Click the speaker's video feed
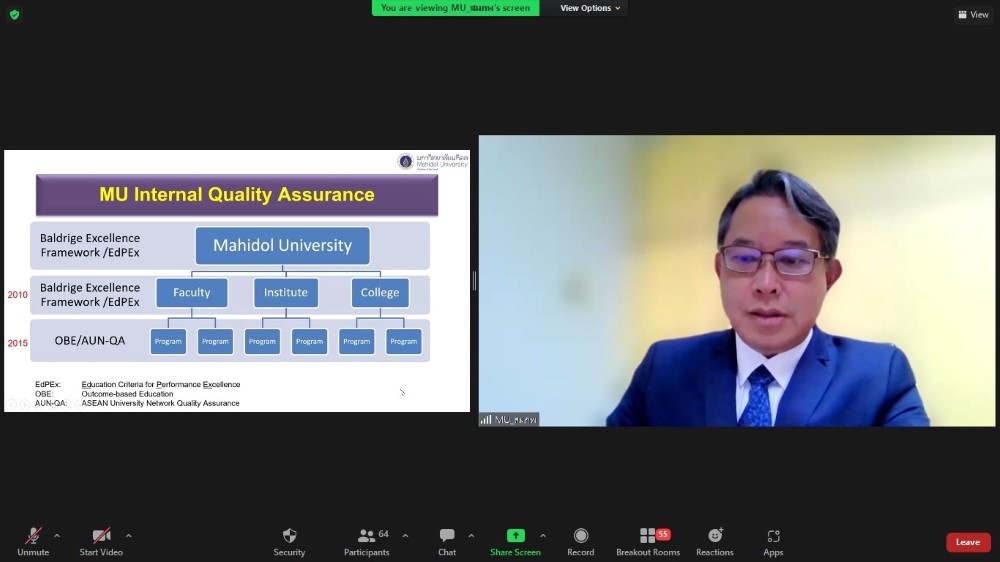1000x562 pixels. [737, 281]
